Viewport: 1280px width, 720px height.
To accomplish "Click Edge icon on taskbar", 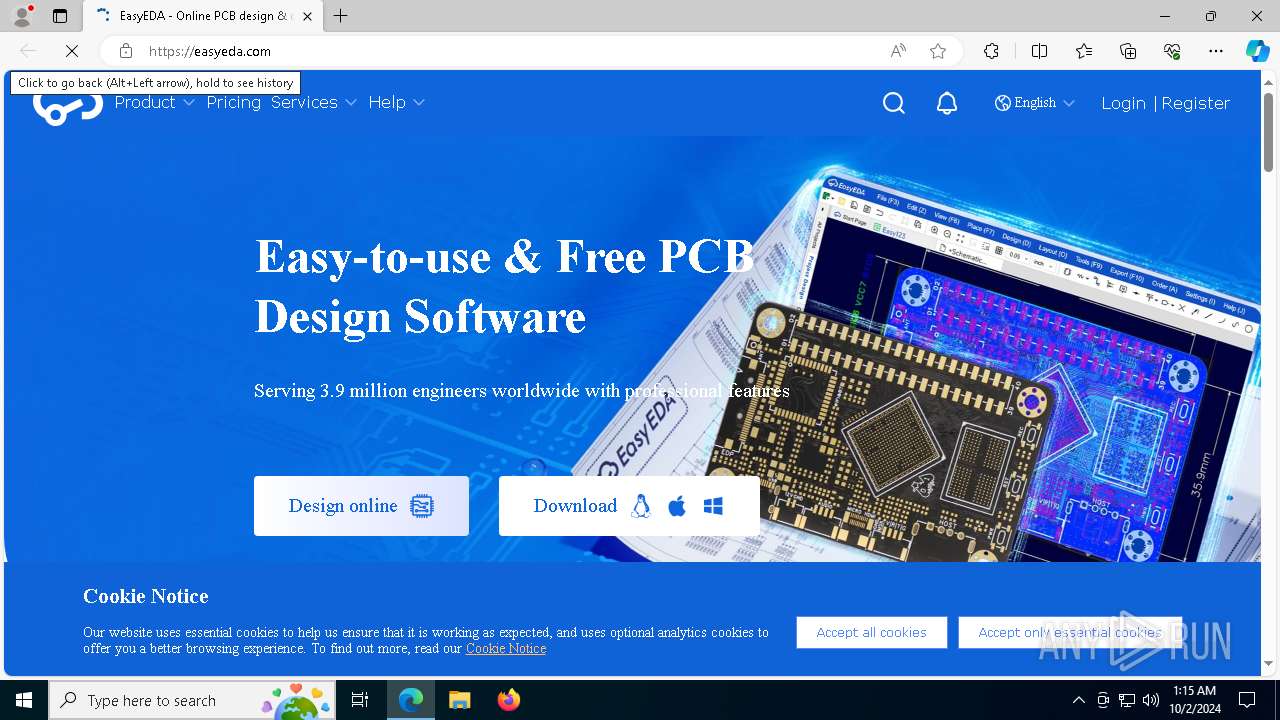I will [x=411, y=700].
